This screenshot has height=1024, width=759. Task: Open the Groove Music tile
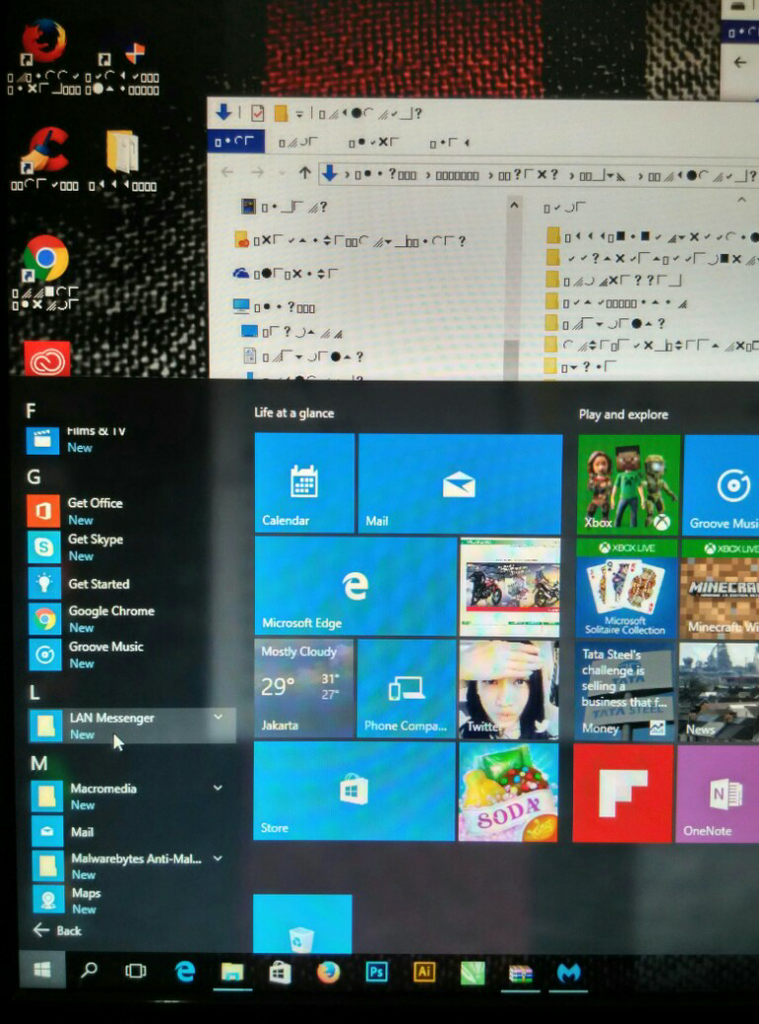click(721, 484)
